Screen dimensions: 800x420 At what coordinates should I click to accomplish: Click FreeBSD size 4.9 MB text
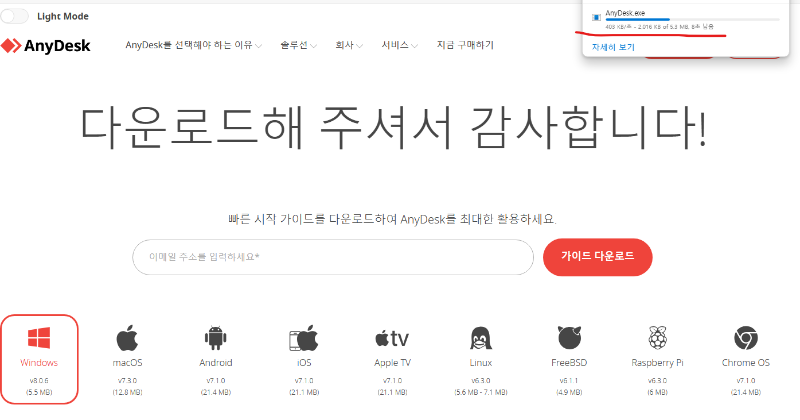point(569,392)
